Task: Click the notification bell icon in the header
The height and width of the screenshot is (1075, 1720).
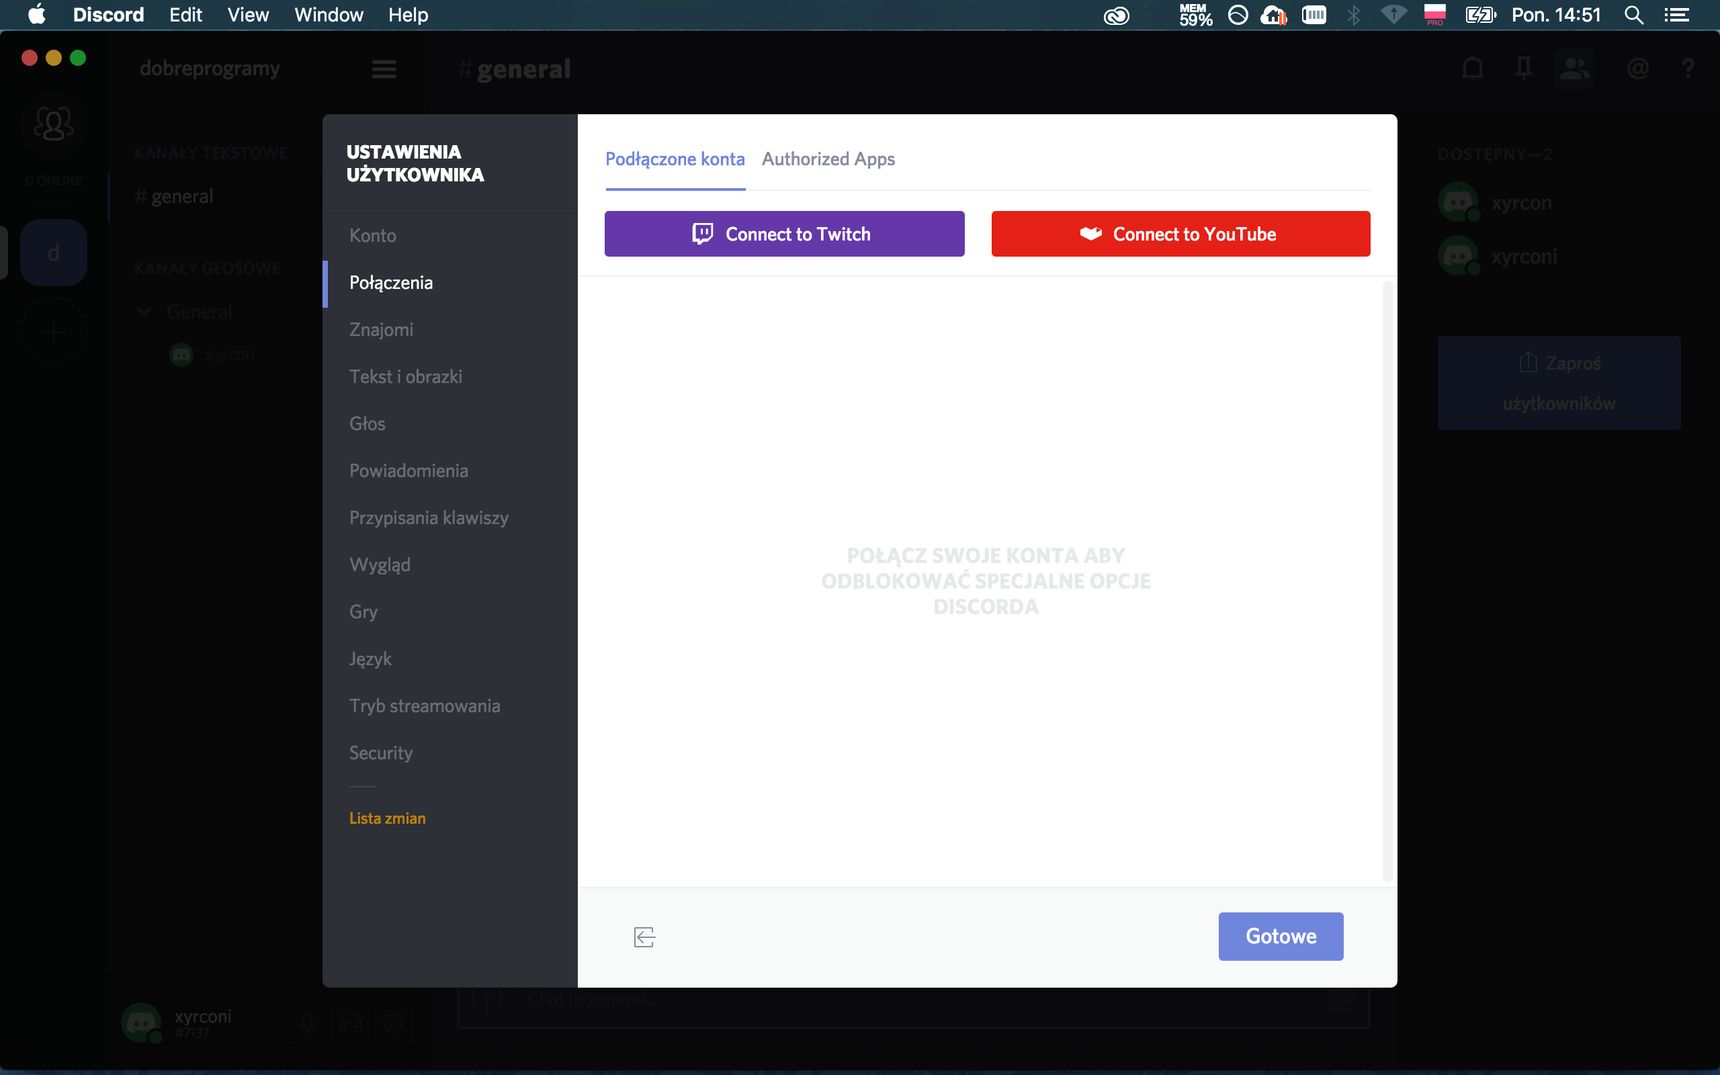Action: point(1472,69)
